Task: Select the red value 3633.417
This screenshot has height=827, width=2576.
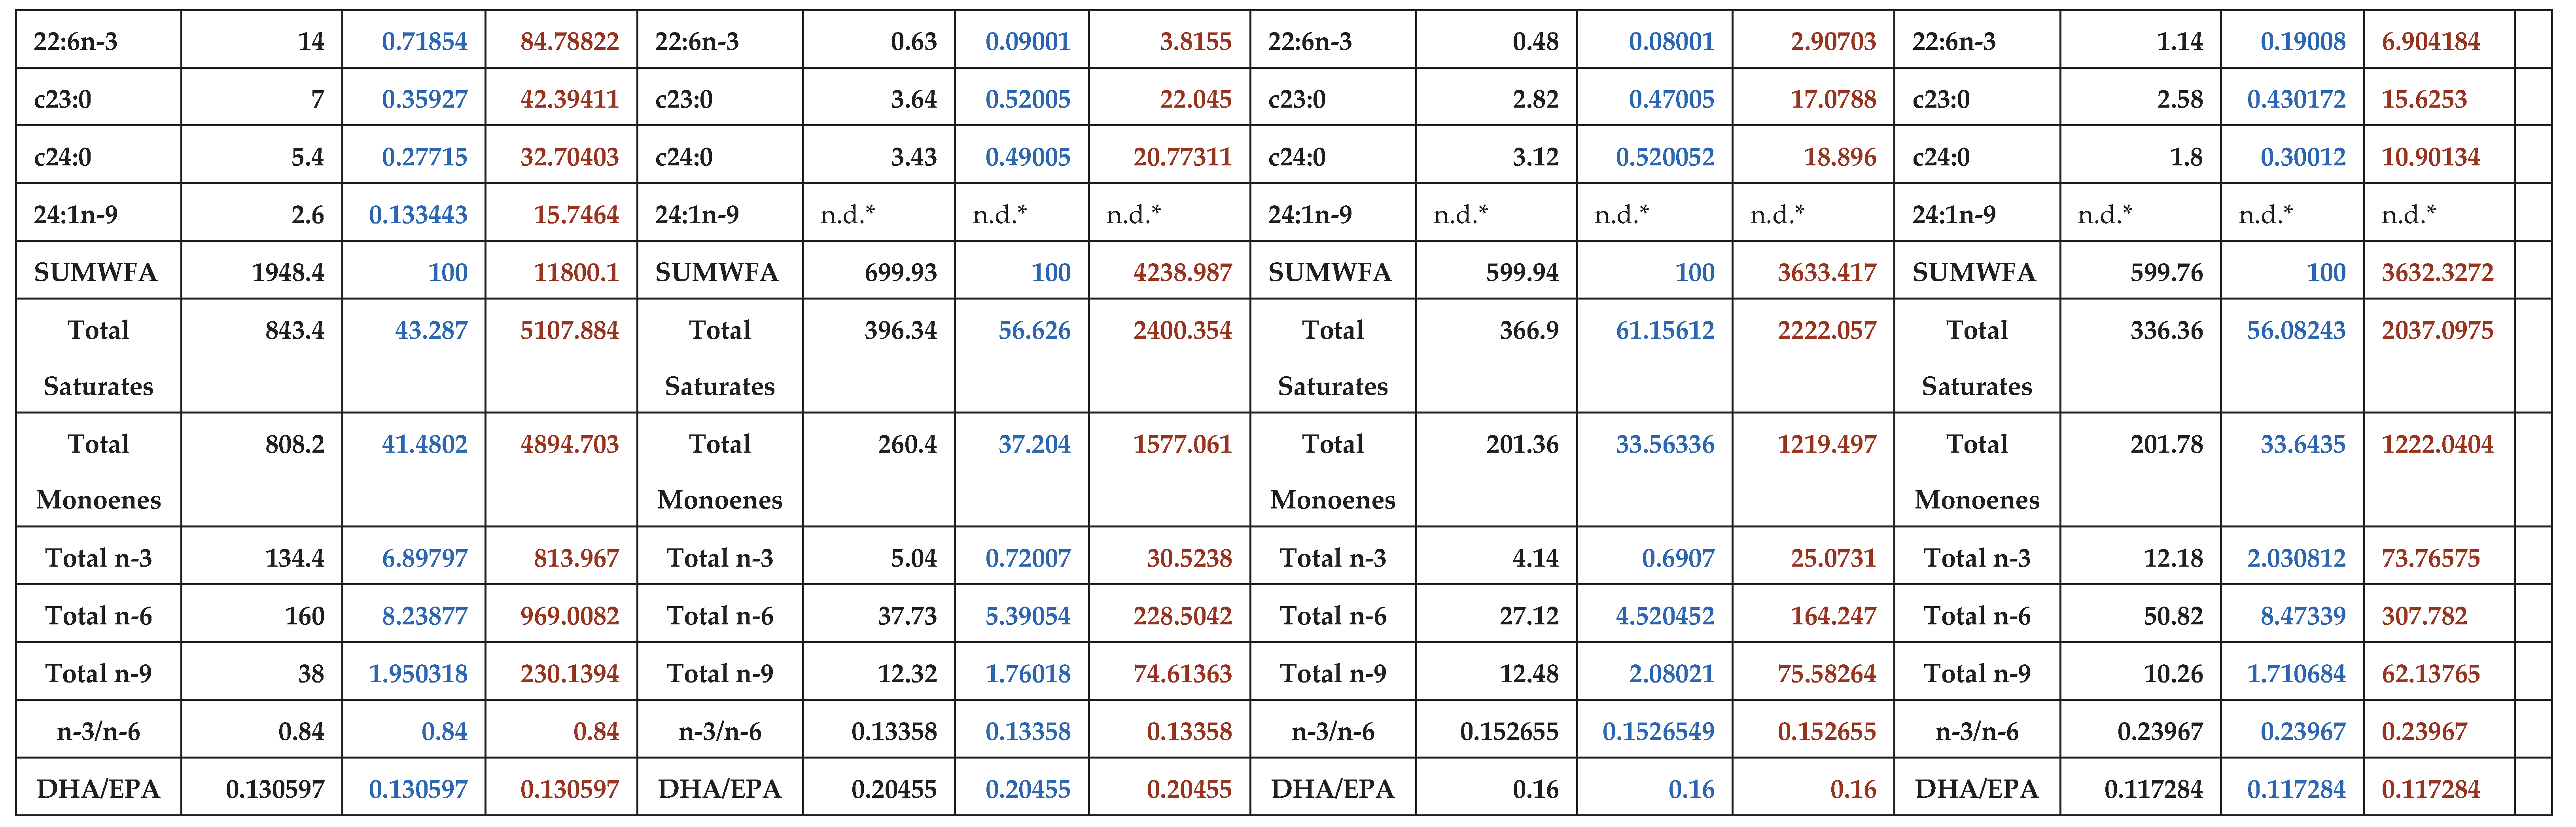Action: click(1826, 272)
